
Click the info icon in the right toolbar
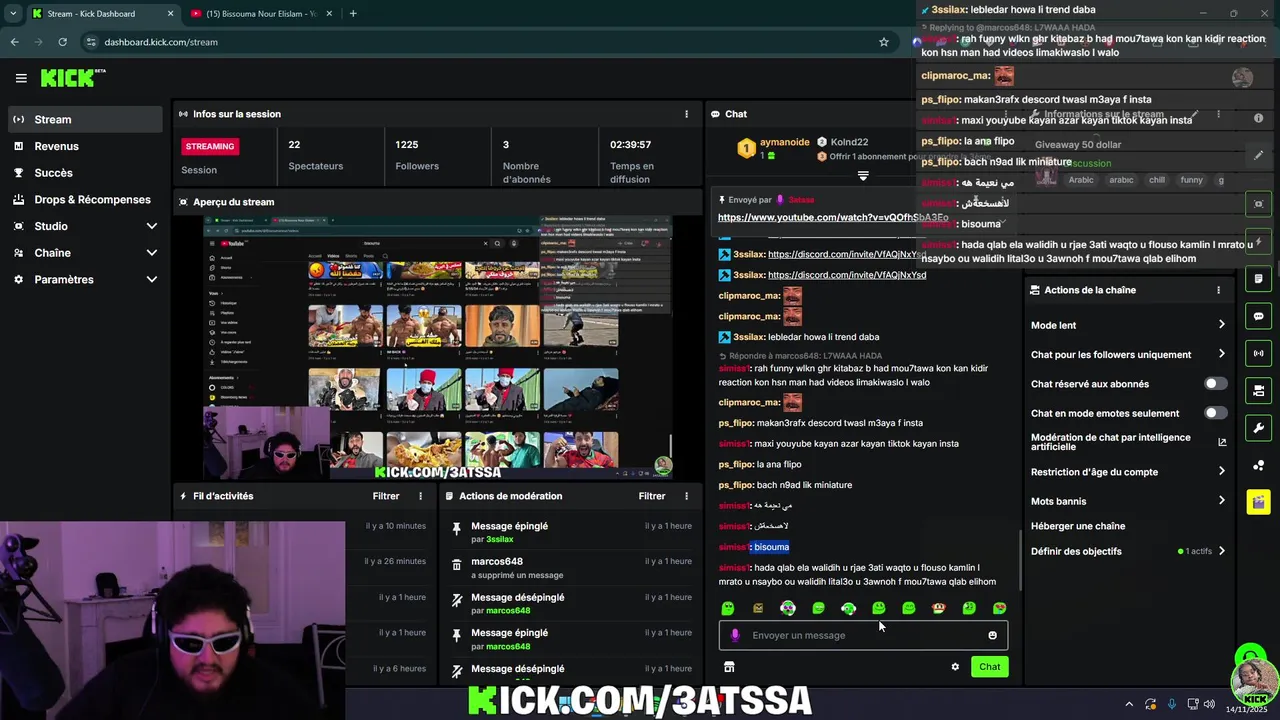(1258, 118)
